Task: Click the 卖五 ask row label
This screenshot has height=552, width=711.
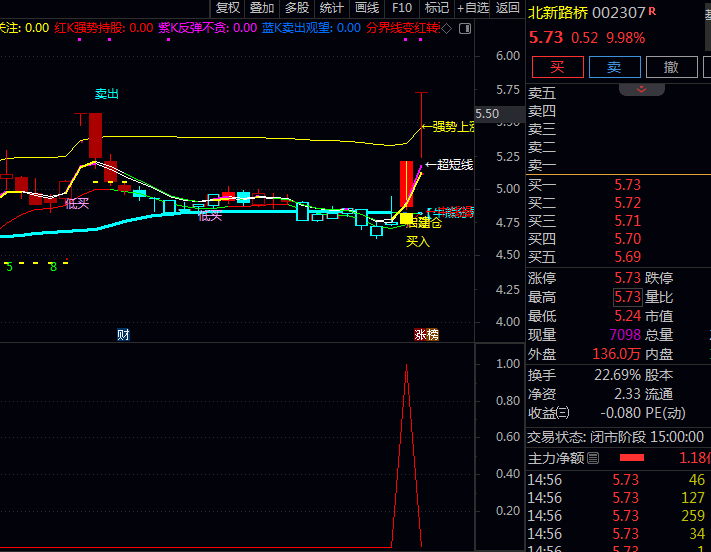Action: [542, 93]
